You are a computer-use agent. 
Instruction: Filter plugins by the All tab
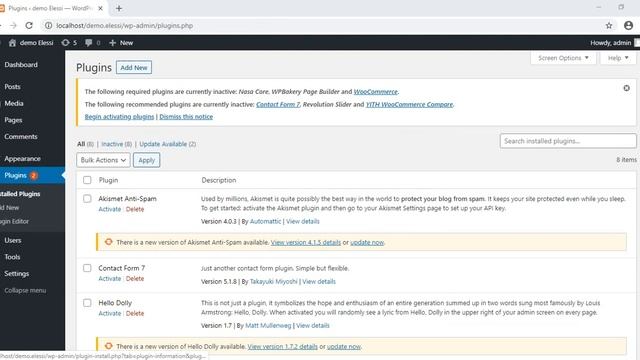point(81,144)
